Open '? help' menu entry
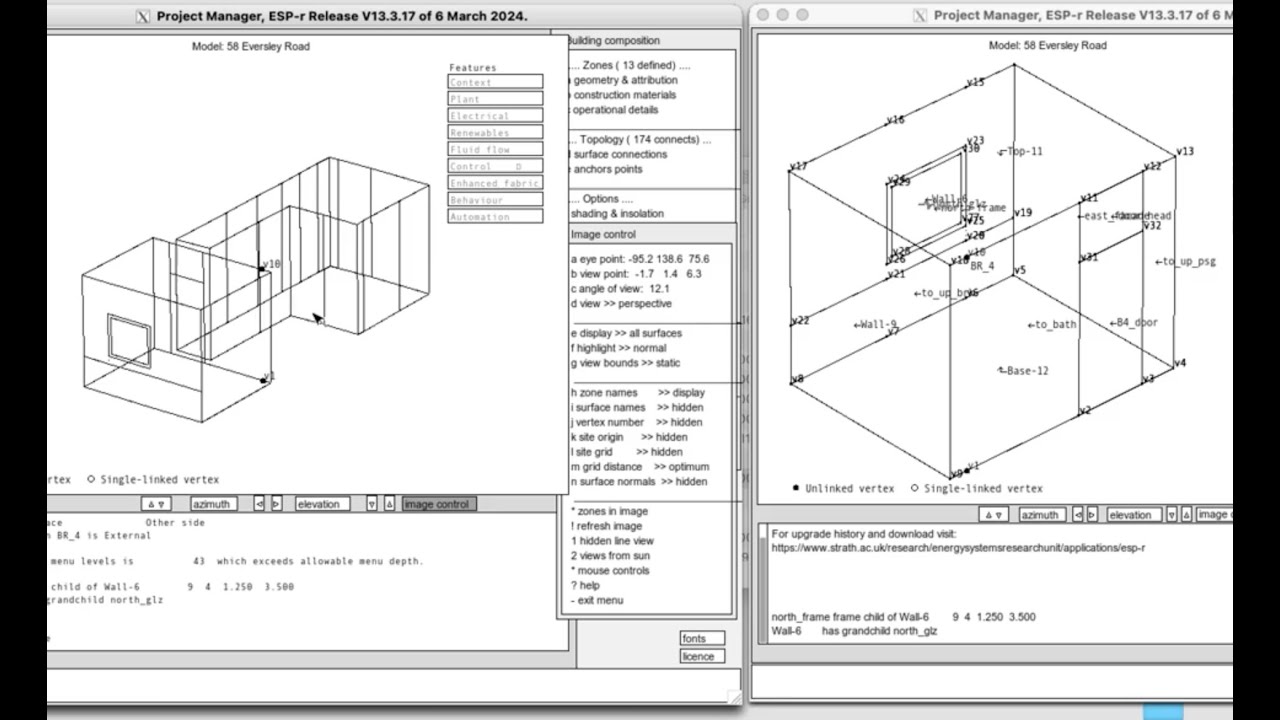This screenshot has height=720, width=1280. pyautogui.click(x=585, y=586)
